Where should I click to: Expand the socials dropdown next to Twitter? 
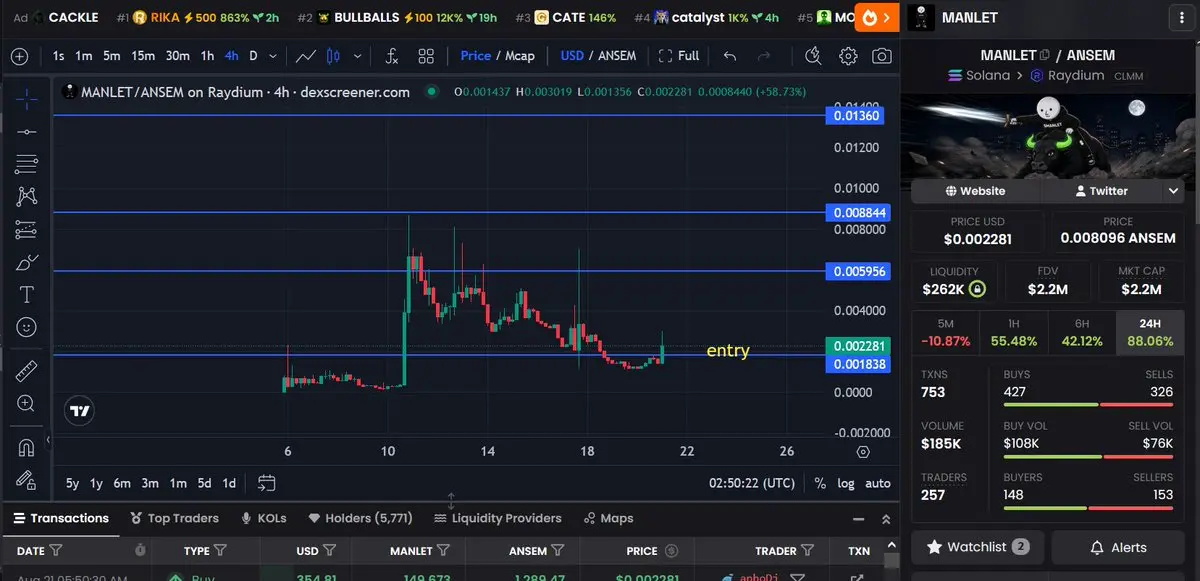tap(1173, 190)
